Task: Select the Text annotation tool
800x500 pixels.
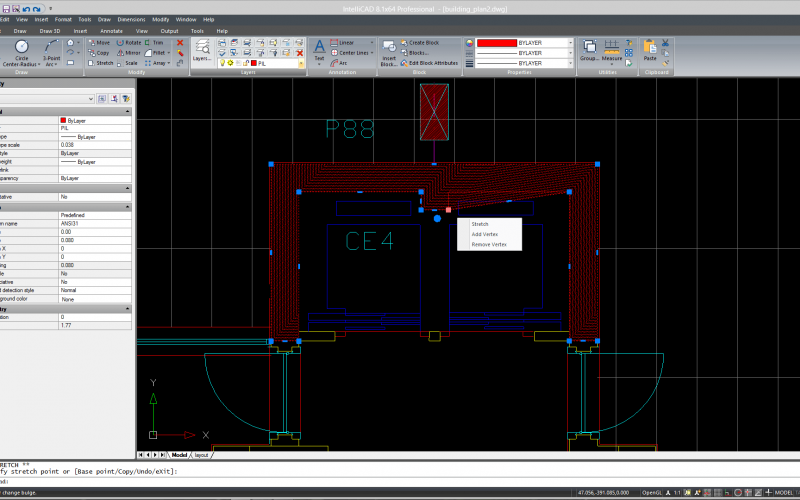Action: pyautogui.click(x=319, y=48)
